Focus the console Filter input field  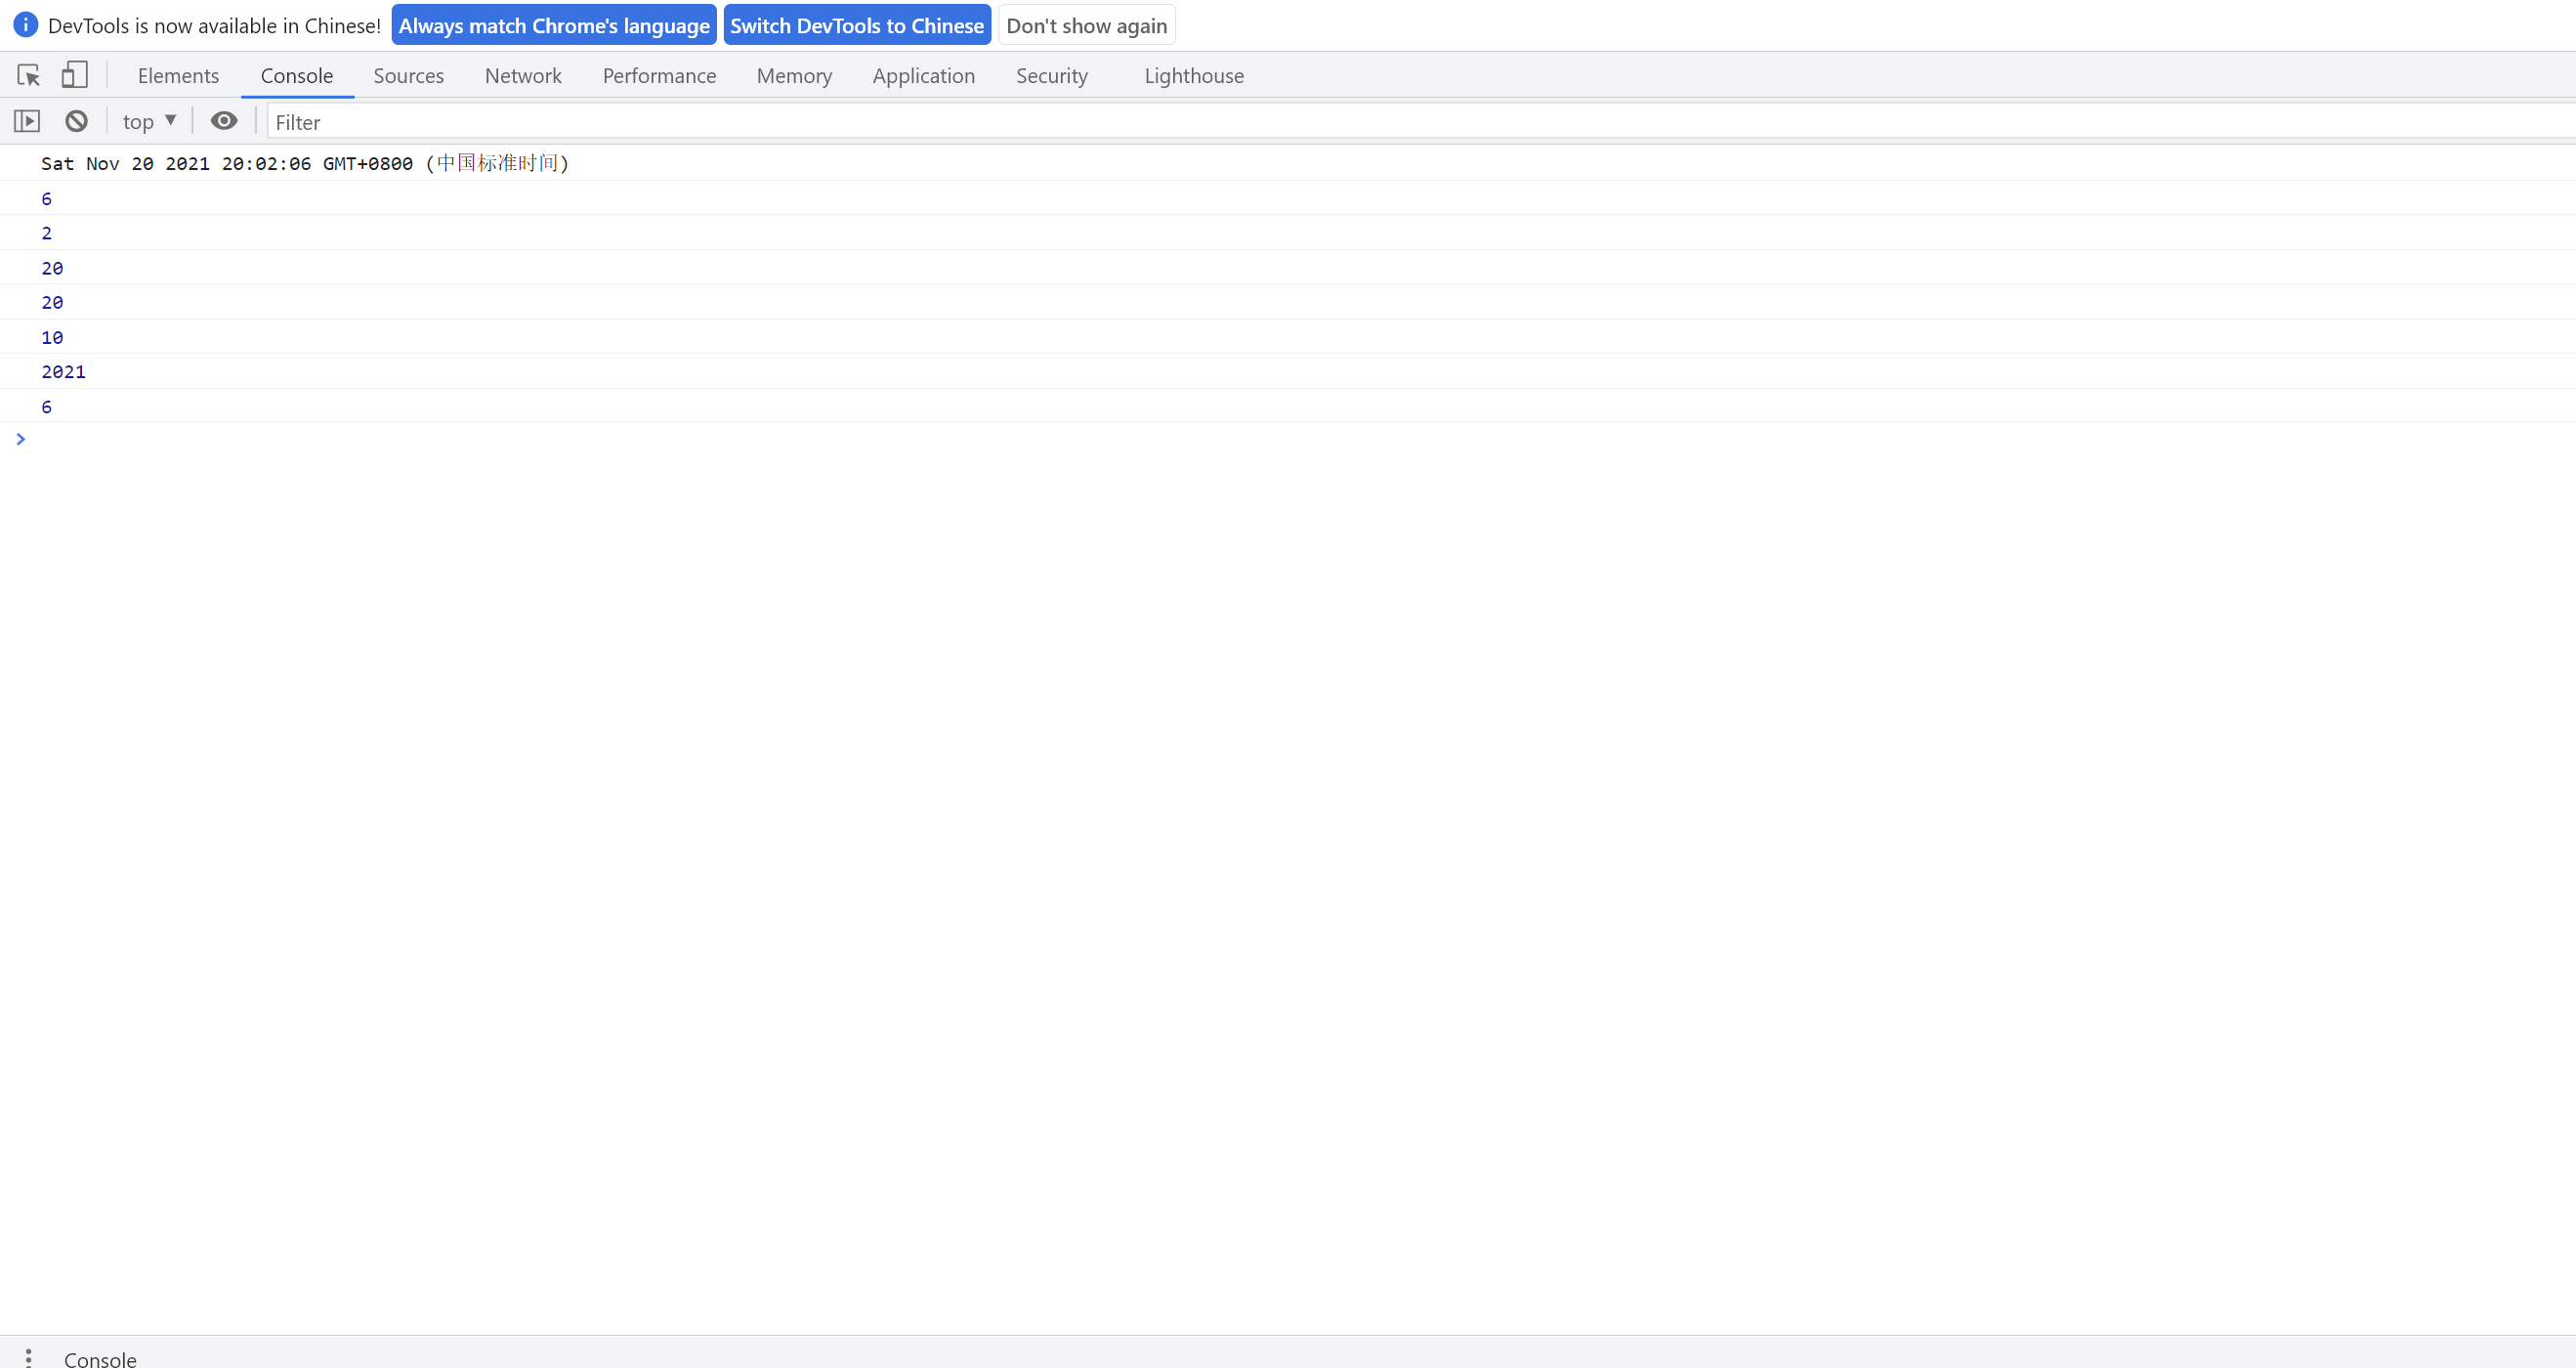coord(1400,122)
